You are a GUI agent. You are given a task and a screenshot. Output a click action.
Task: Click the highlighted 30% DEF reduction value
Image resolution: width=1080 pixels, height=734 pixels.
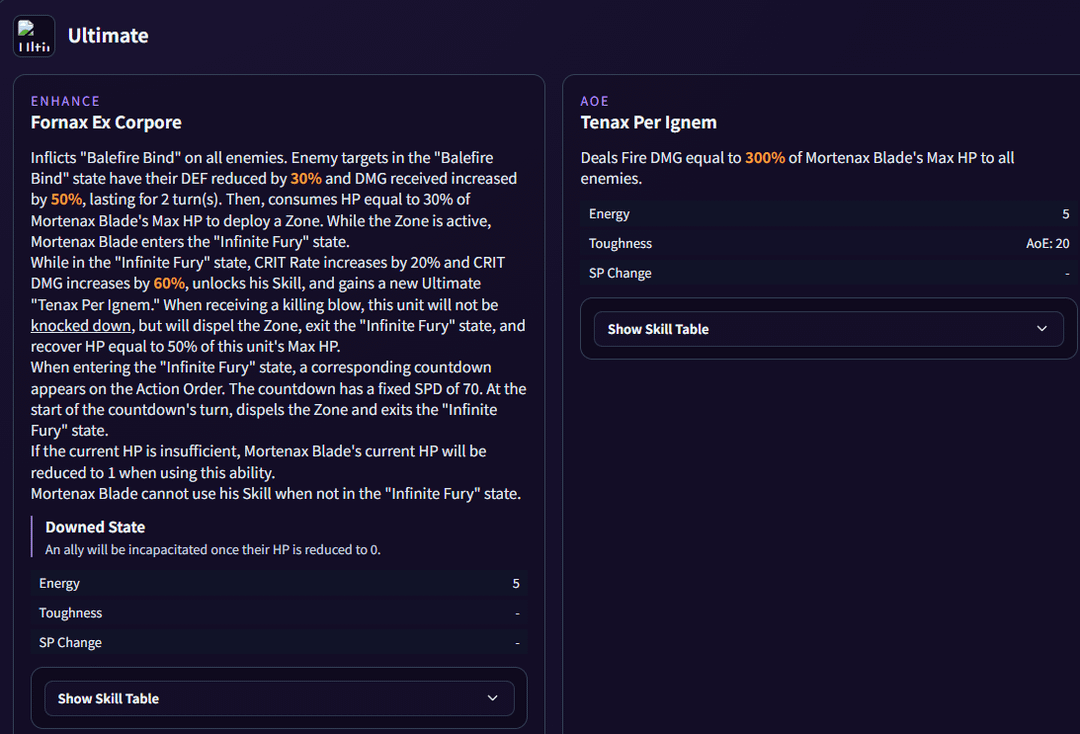(306, 179)
